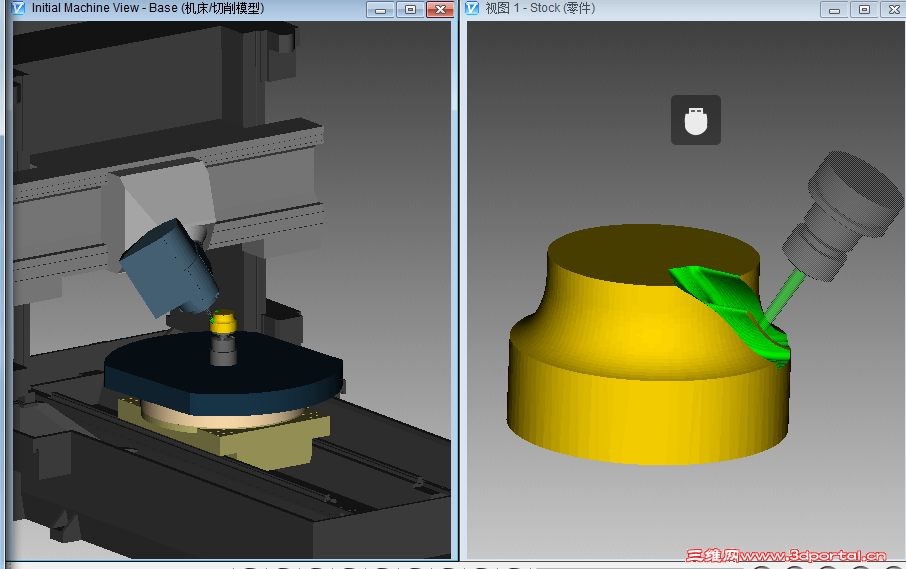This screenshot has width=906, height=569.
Task: Select the dark blue rotary table in Machine View
Action: click(224, 371)
